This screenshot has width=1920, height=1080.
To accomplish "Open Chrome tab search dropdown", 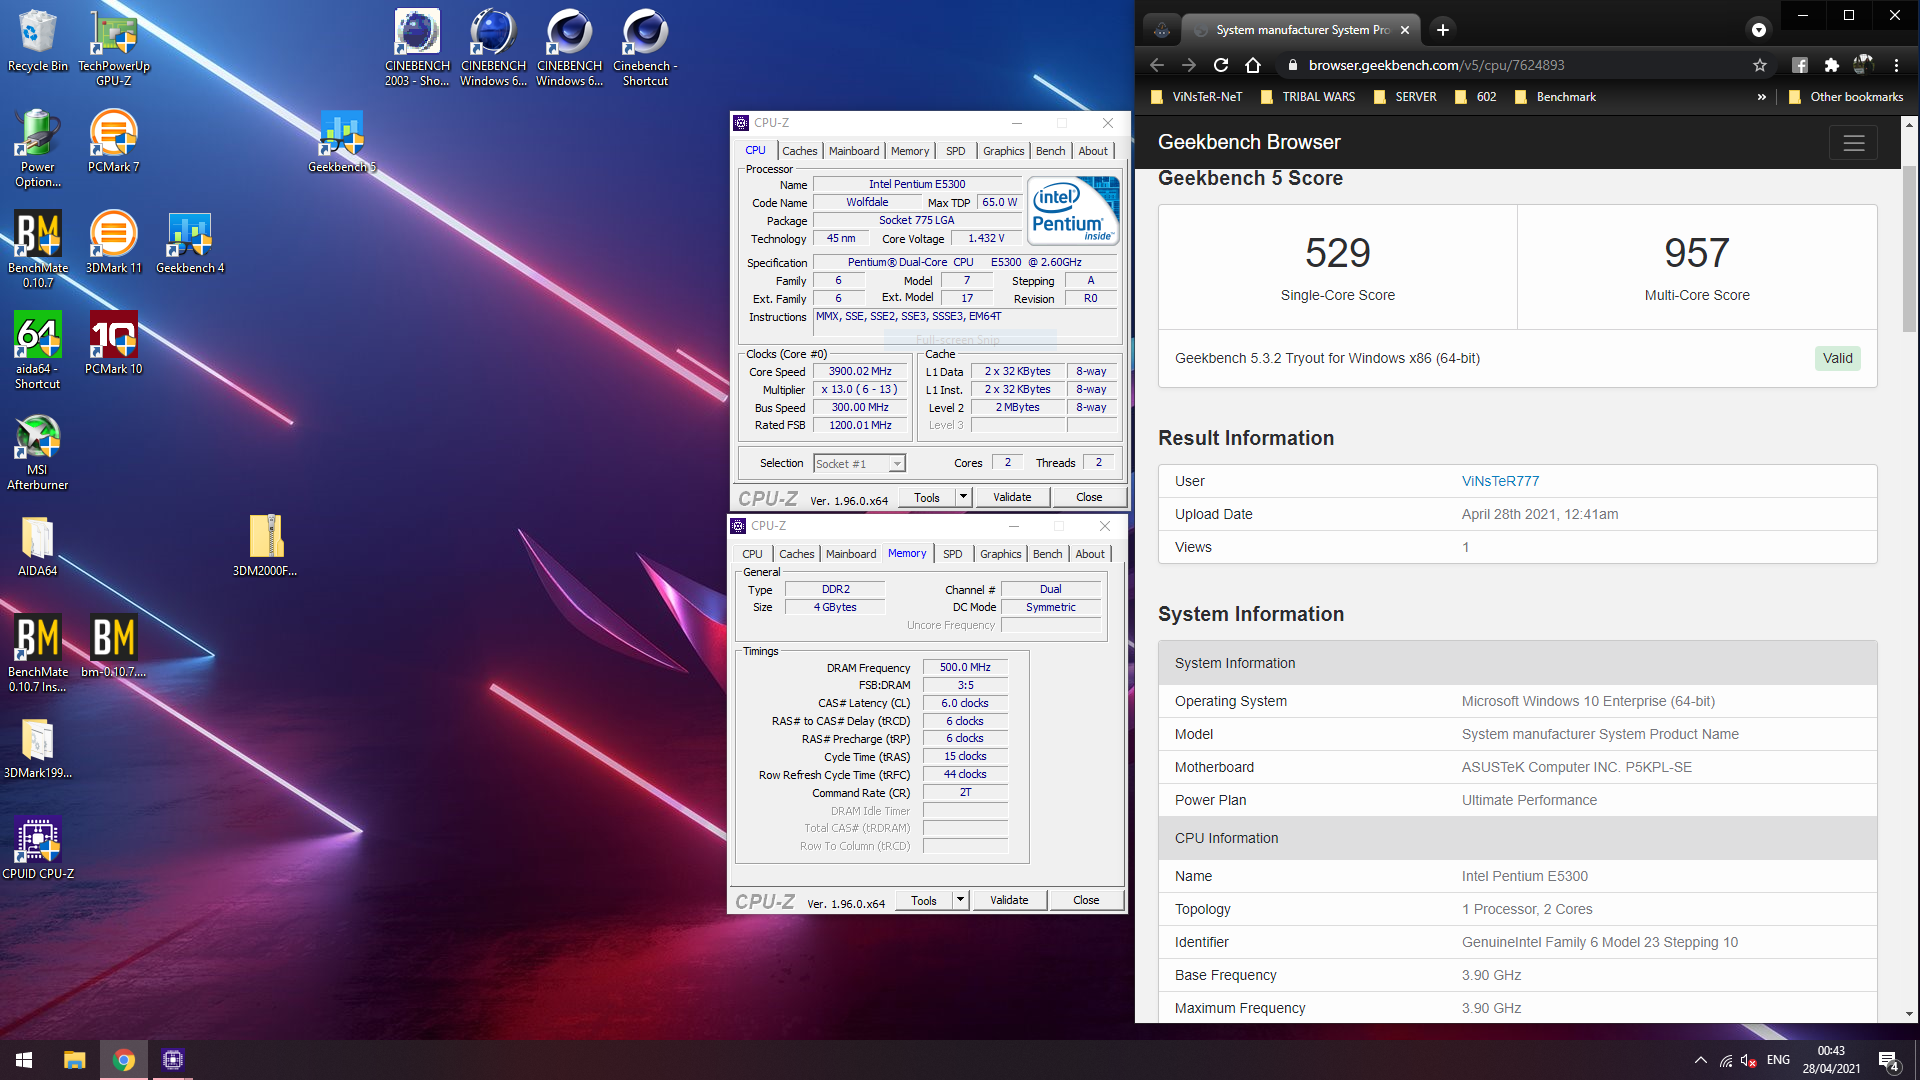I will [1759, 30].
